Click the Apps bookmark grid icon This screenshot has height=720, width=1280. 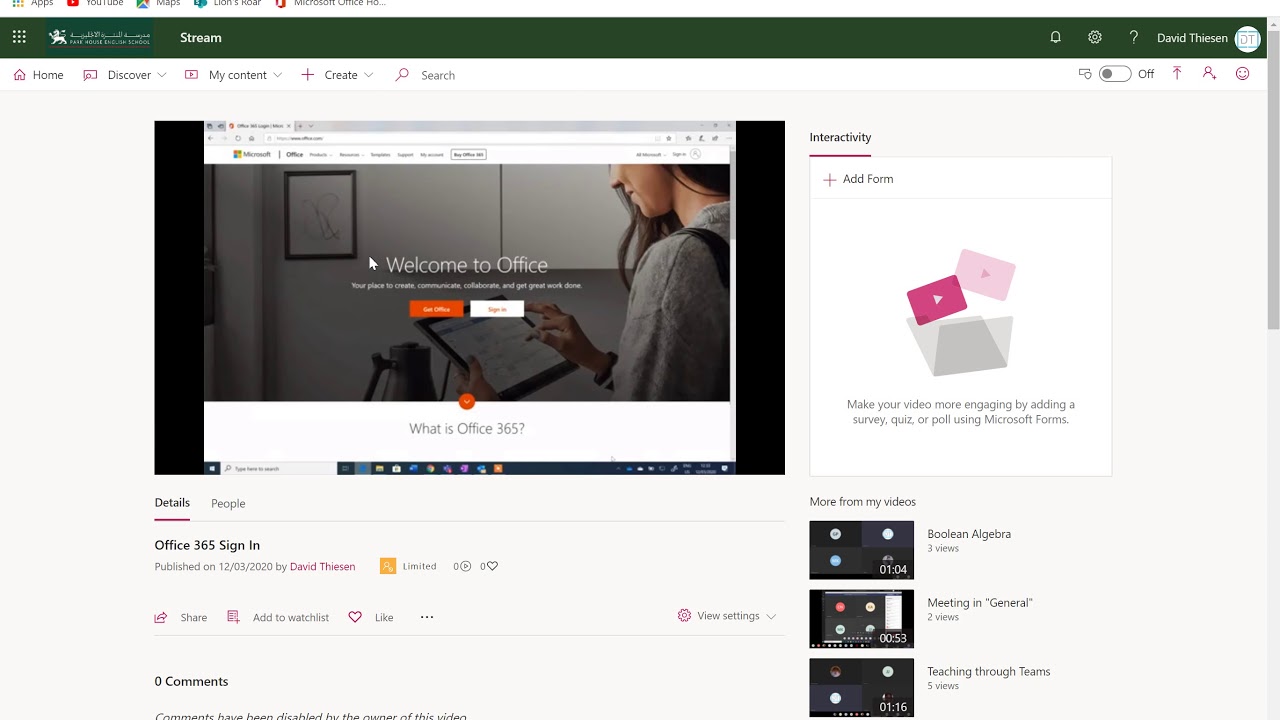point(18,3)
